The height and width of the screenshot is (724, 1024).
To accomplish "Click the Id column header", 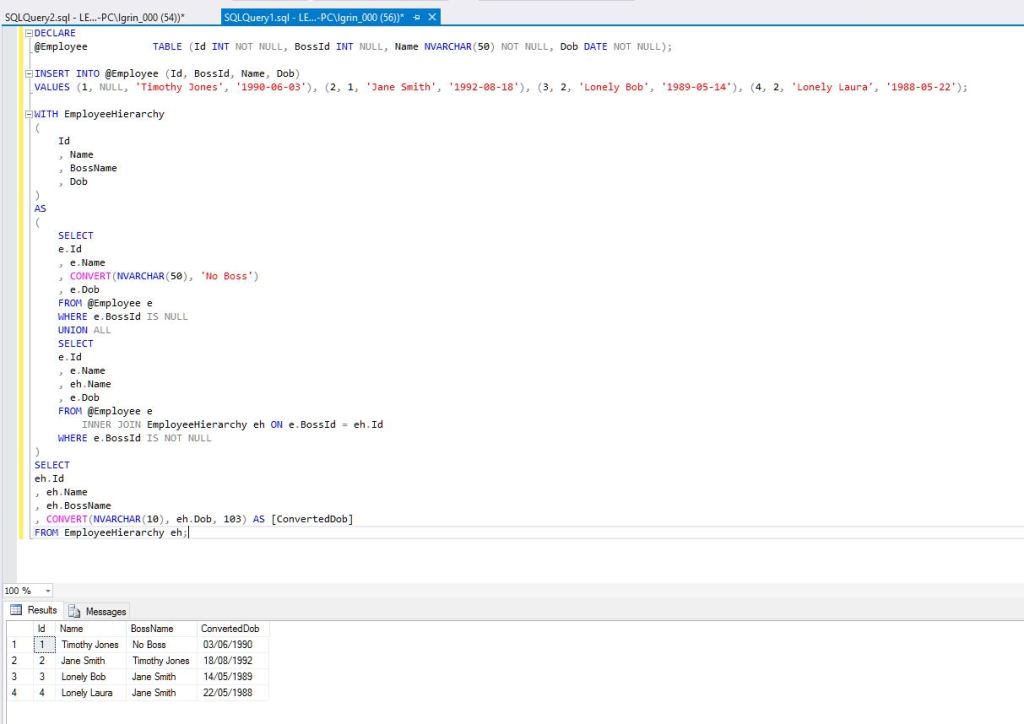I will tap(43, 628).
